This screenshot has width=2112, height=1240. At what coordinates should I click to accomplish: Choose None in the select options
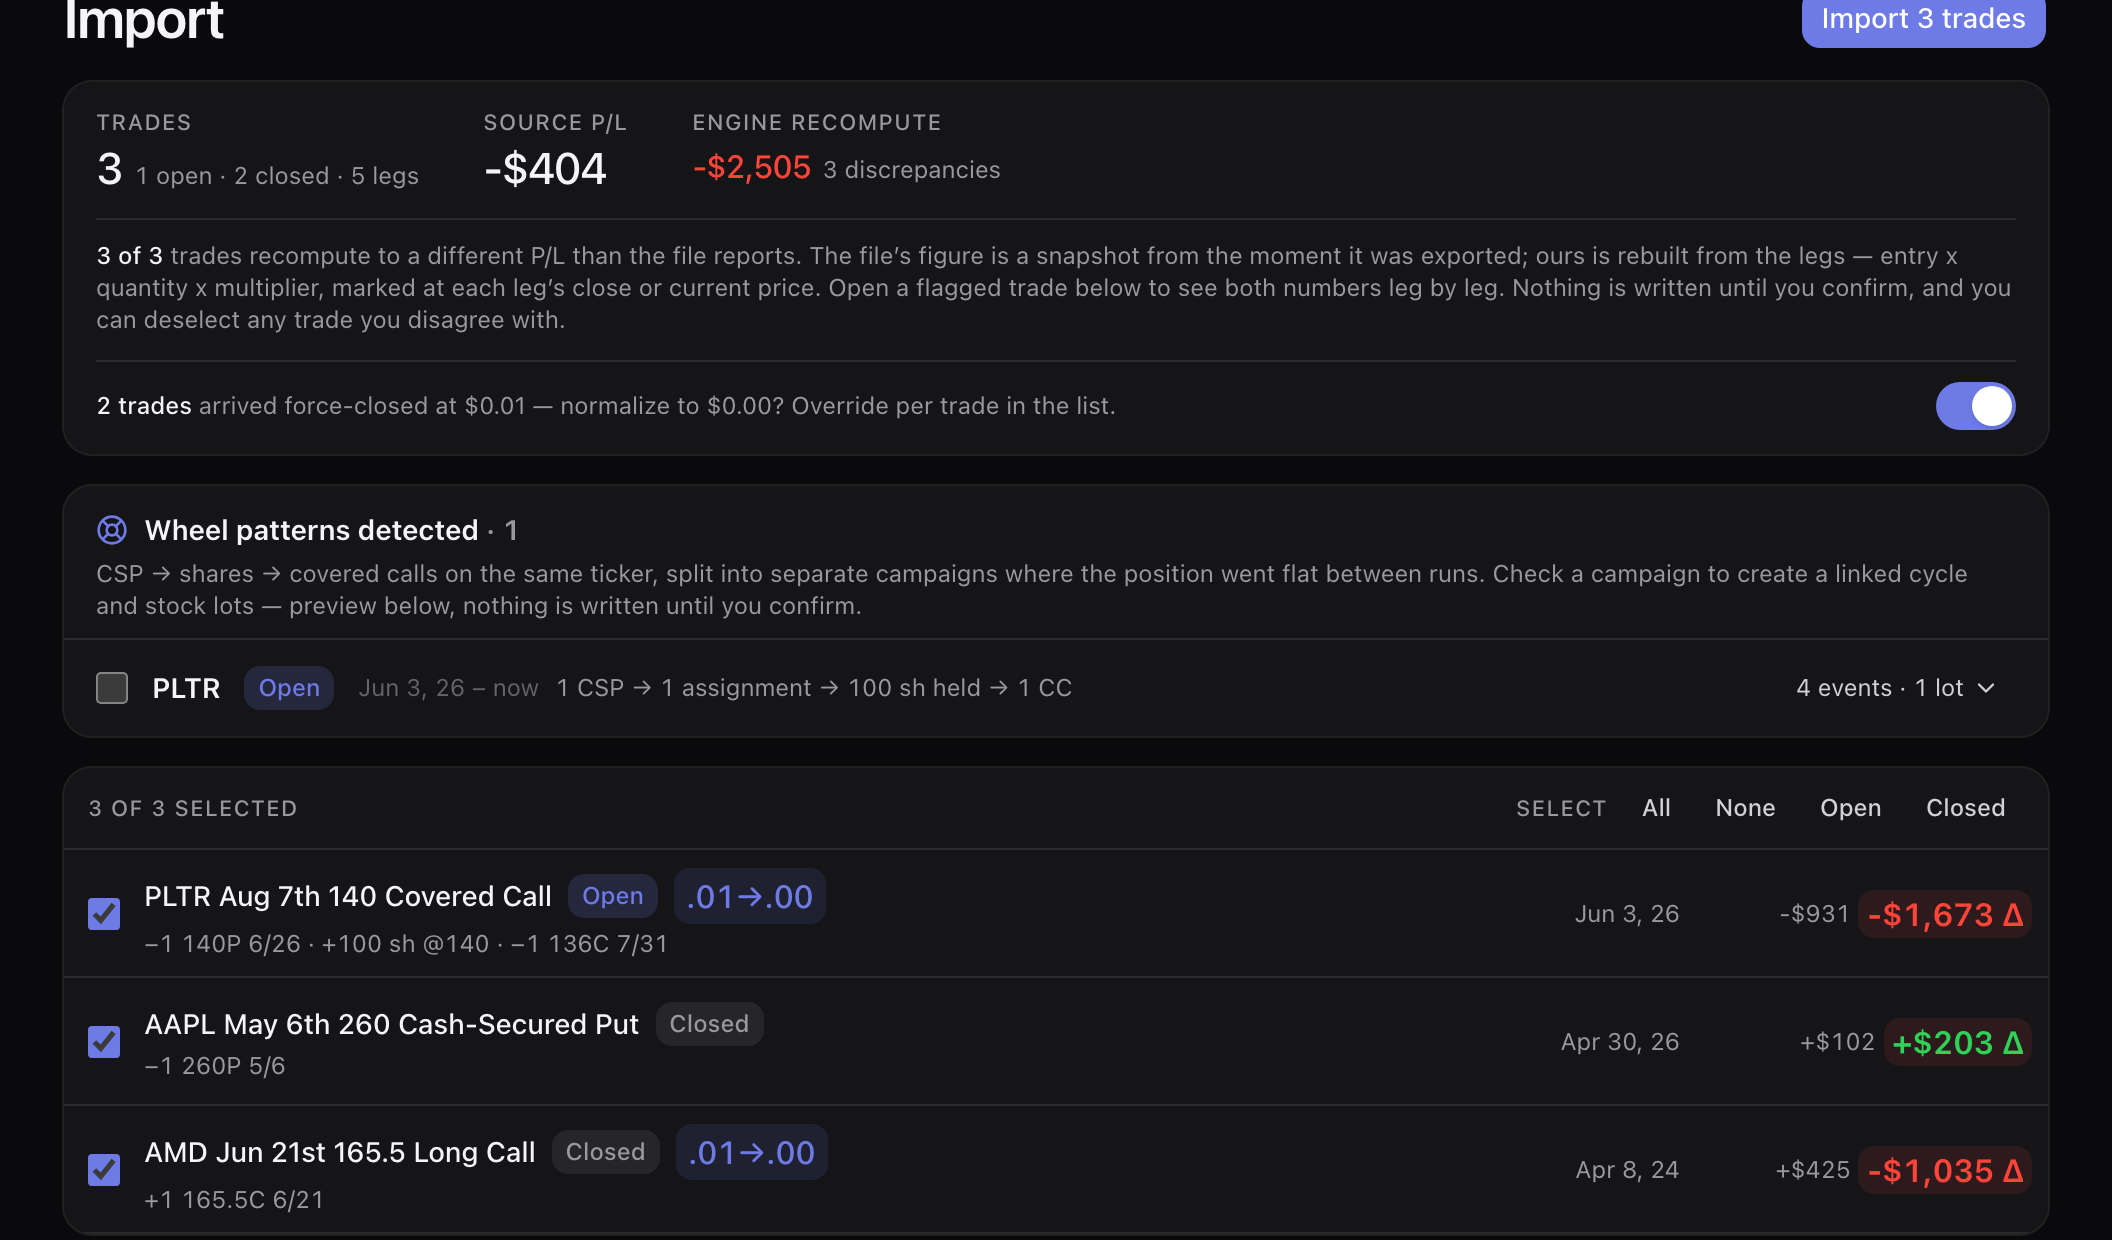[1745, 808]
